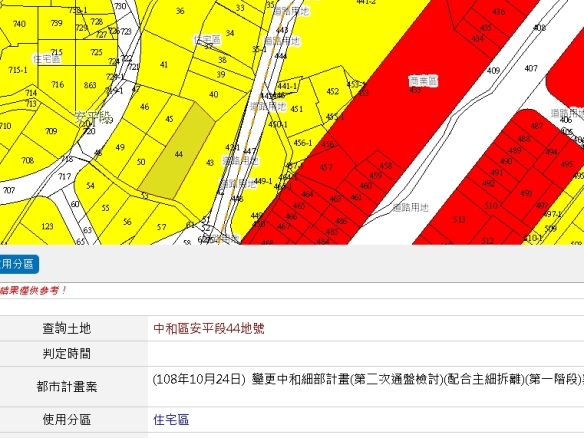Click parcel 45 in the yellow zone
Image resolution: width=584 pixels, height=438 pixels.
pos(169,119)
